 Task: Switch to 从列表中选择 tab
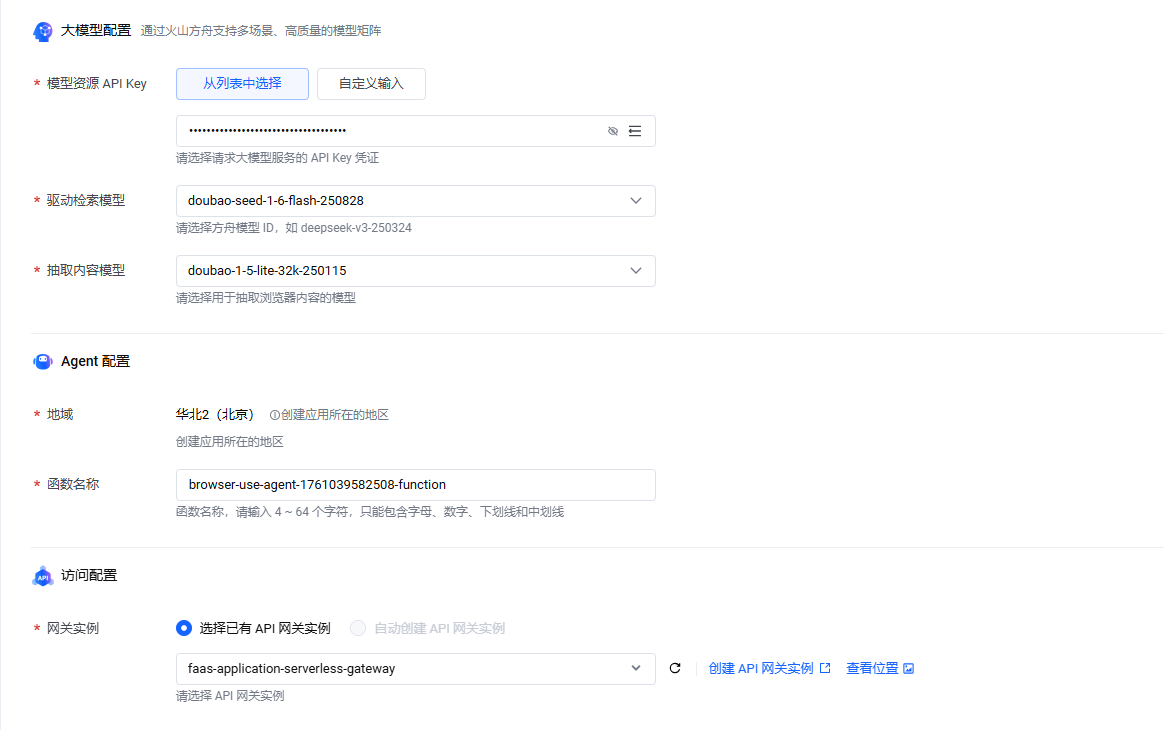(242, 84)
